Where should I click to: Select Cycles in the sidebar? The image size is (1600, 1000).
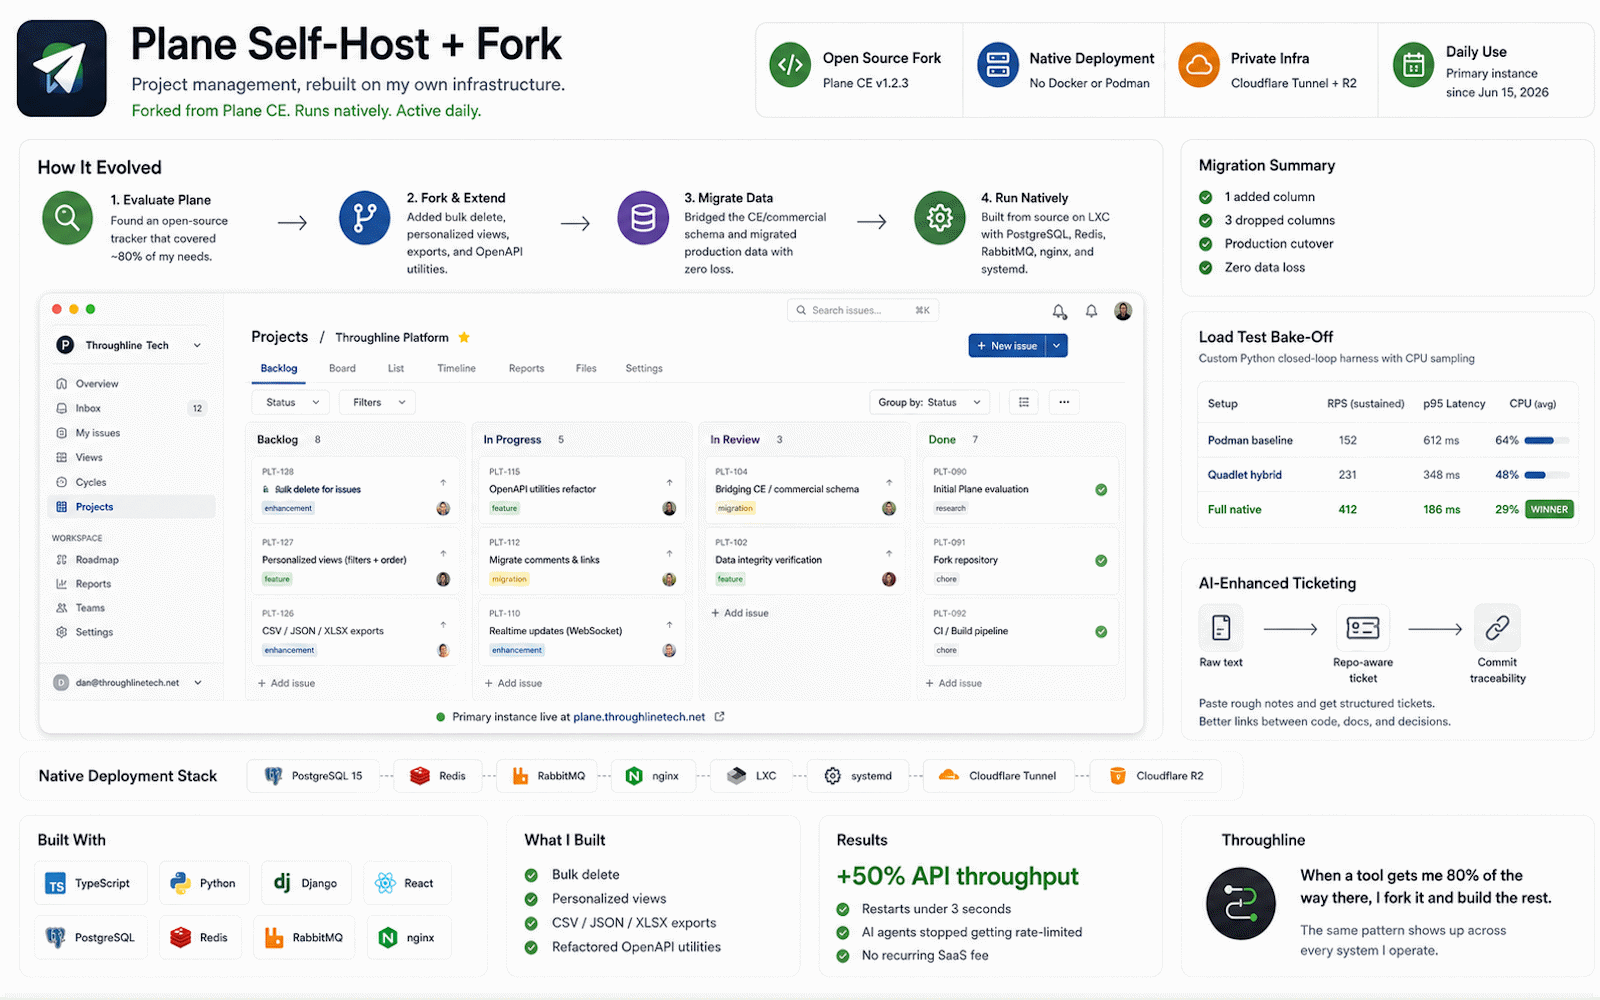pos(131,482)
